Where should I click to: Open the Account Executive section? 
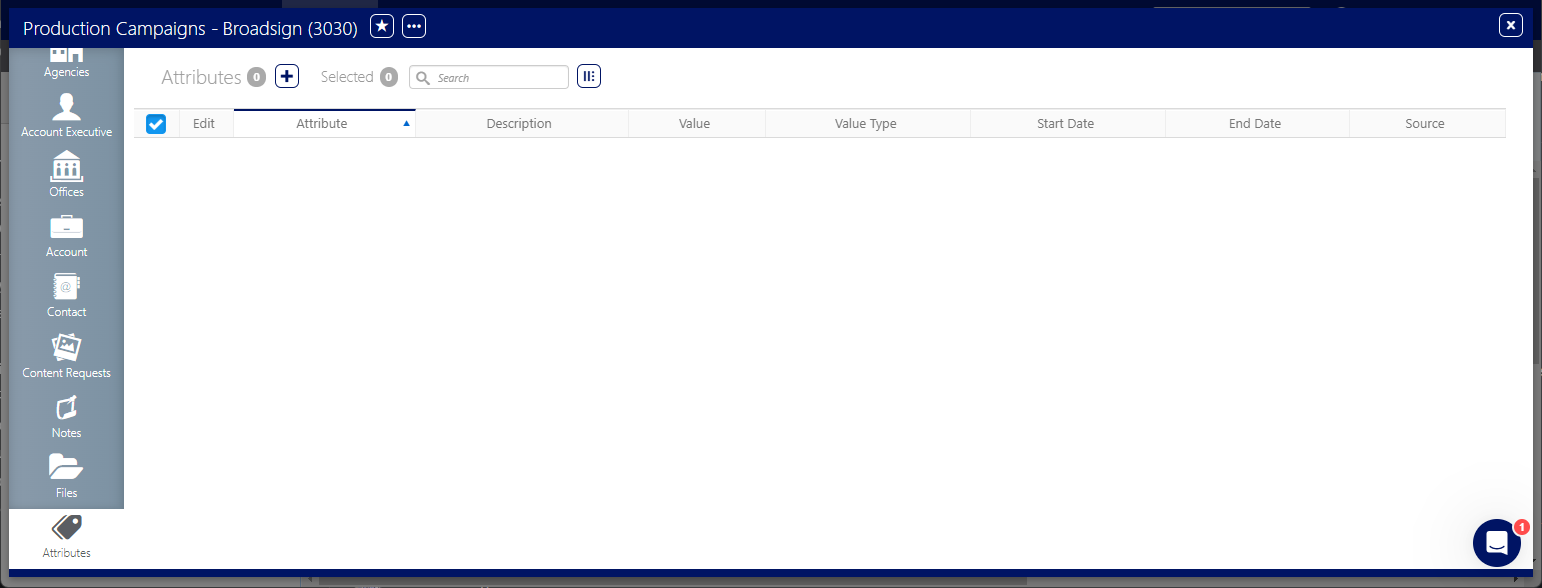(66, 115)
